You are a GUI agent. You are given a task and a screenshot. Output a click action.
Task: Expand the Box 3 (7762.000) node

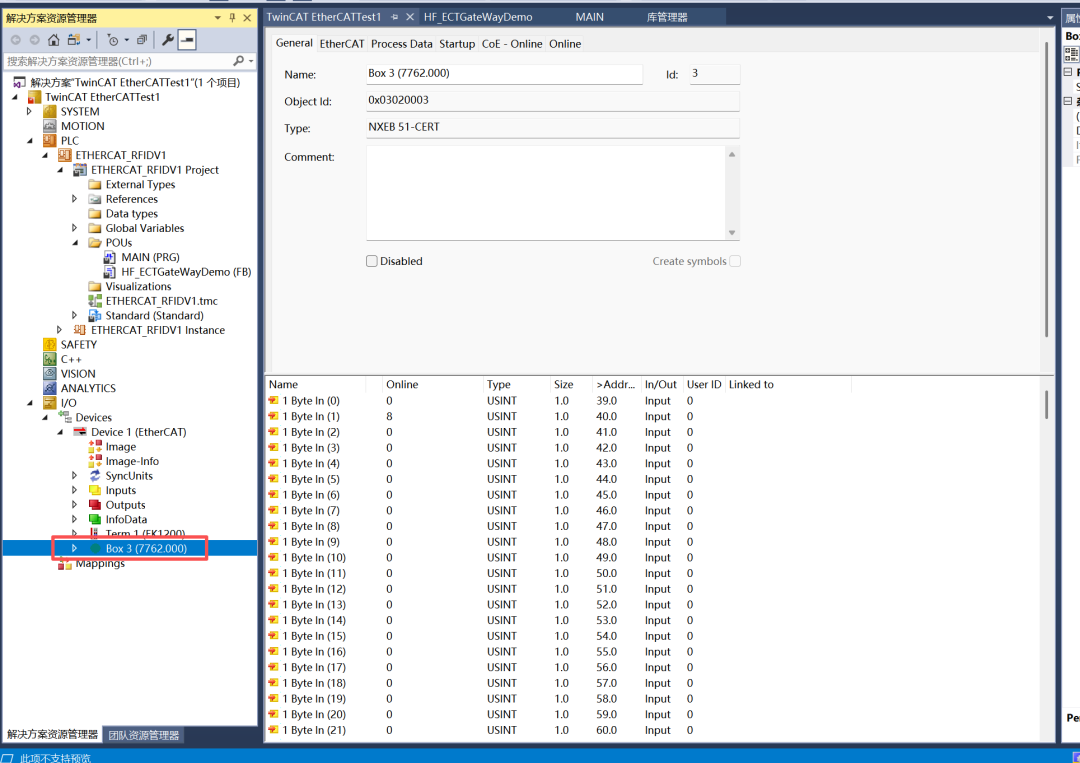pos(74,548)
